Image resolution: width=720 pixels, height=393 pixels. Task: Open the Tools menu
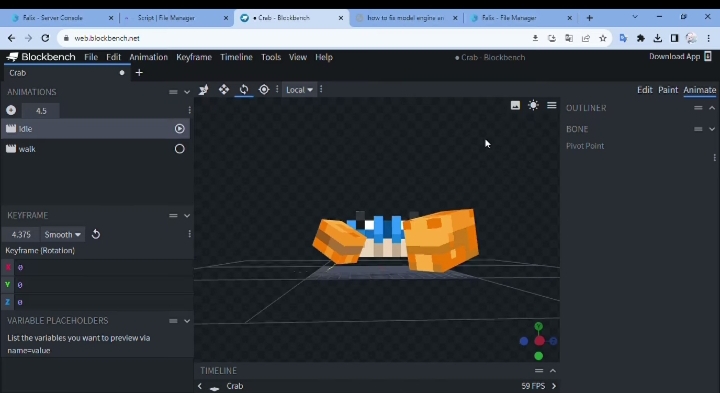click(x=271, y=57)
